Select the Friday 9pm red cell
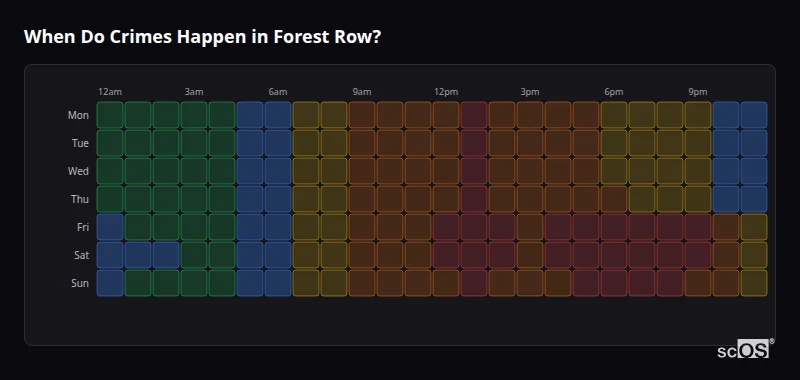 pyautogui.click(x=698, y=227)
